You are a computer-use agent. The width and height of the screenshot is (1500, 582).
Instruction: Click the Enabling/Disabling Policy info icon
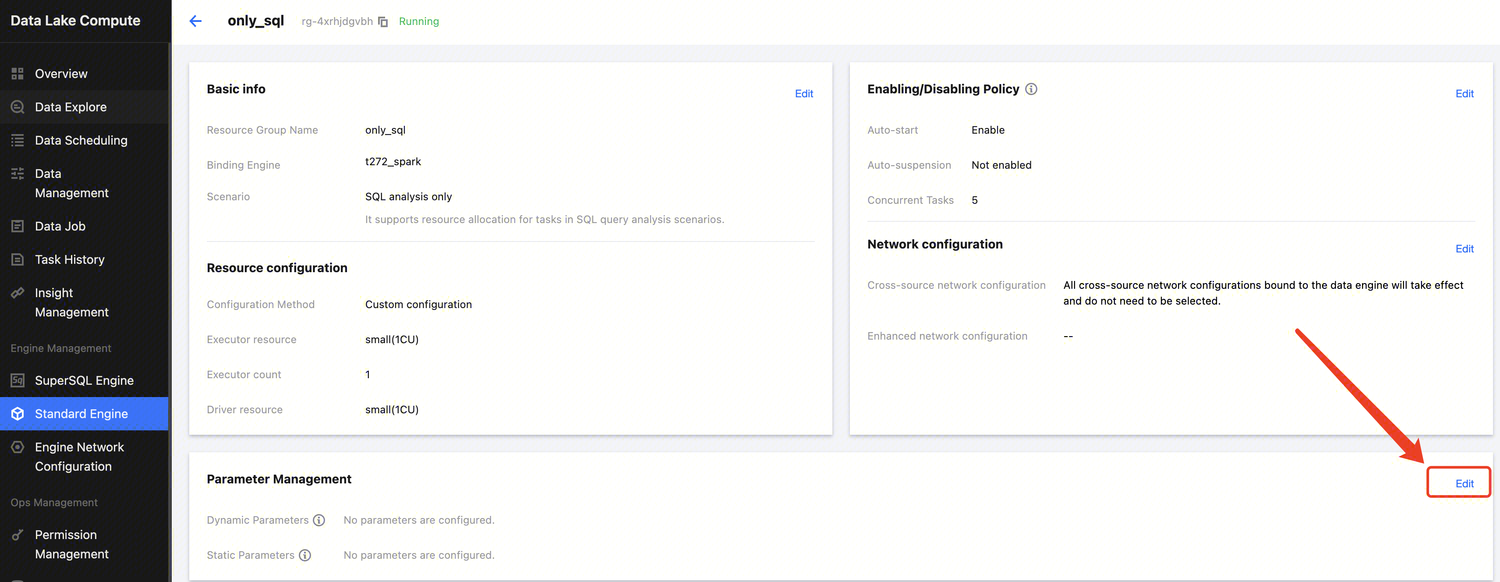pos(1031,89)
